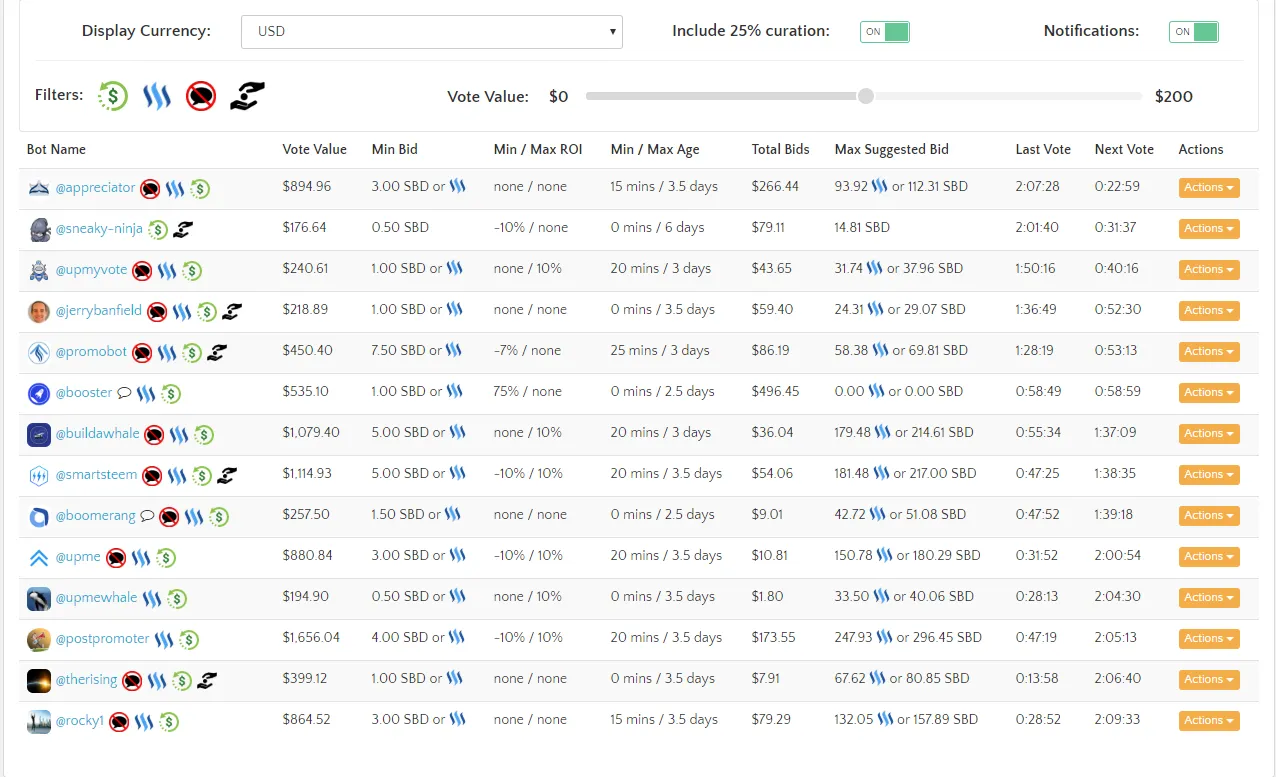Open the @boomerang bot link
This screenshot has height=777, width=1276.
click(95, 516)
